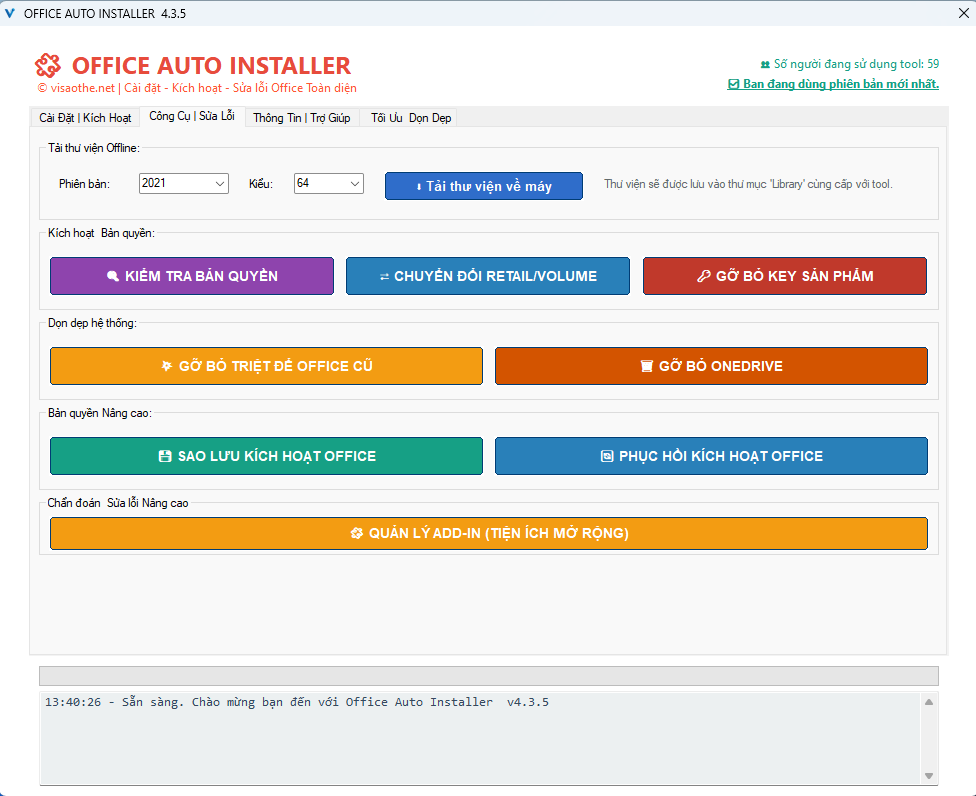Click GỠ BỎ TRIỆT ĐỂ OFFICE CŨ
The width and height of the screenshot is (976, 796).
click(x=266, y=366)
